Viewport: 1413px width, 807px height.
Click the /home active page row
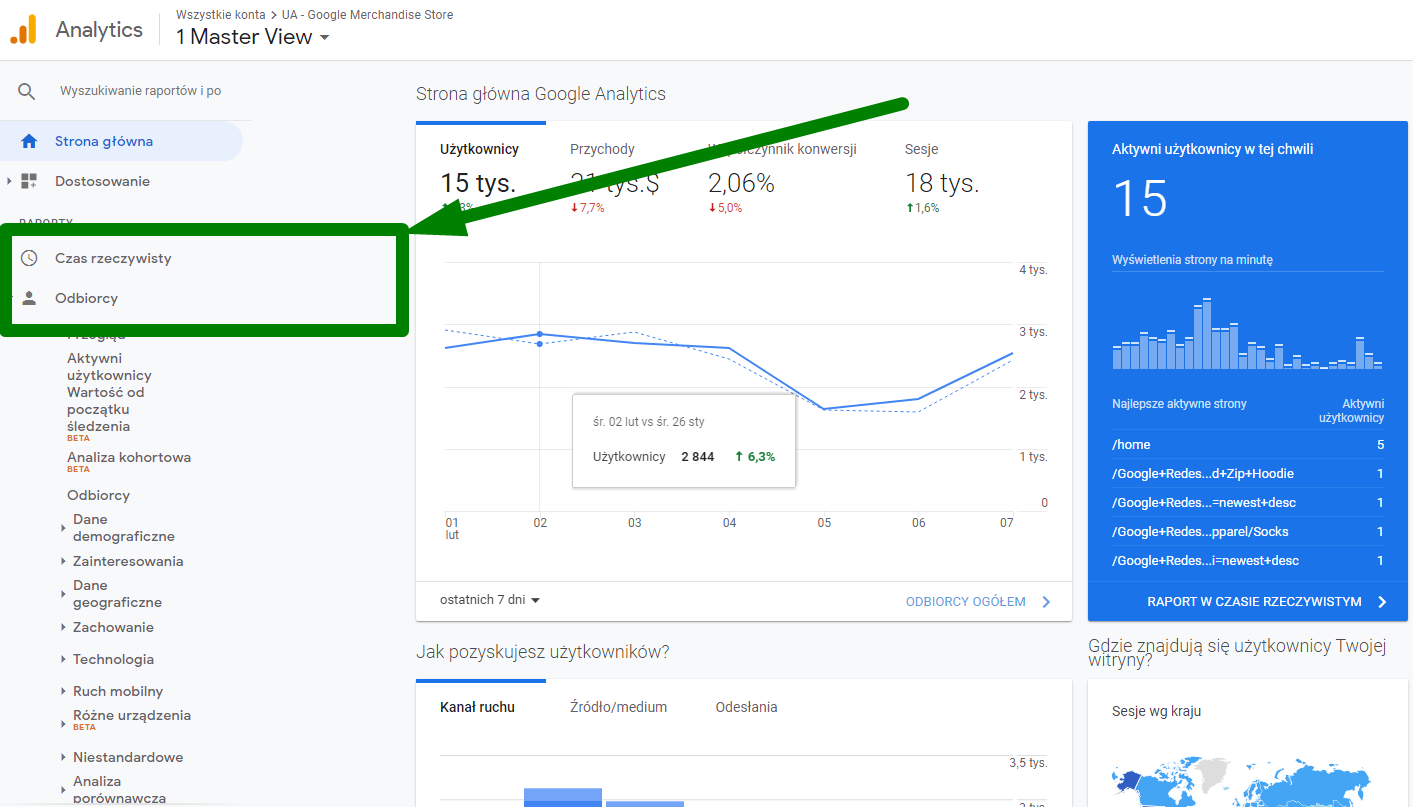tap(1248, 445)
